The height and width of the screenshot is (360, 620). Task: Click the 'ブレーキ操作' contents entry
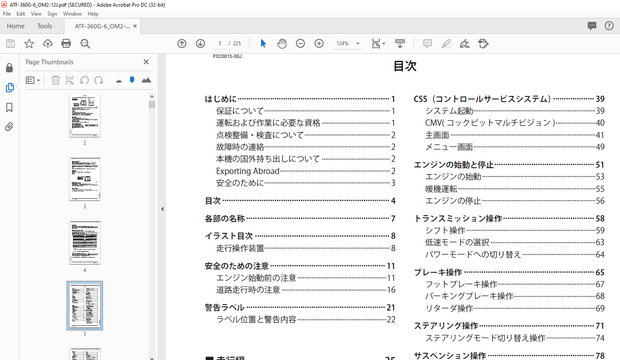pos(438,272)
